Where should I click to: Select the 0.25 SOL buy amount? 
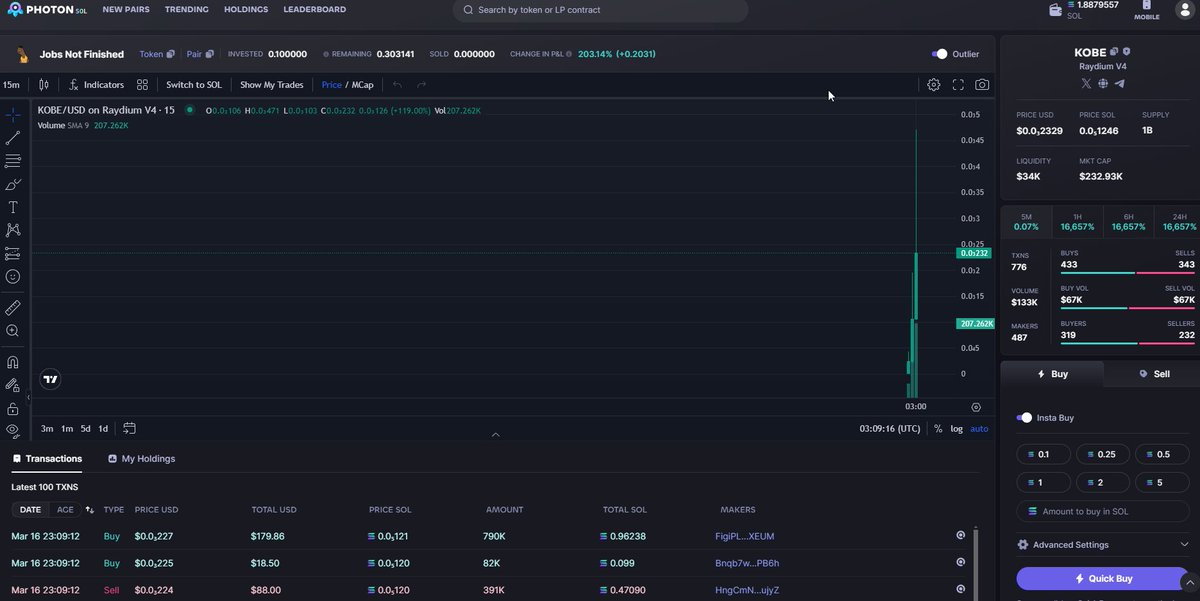point(1103,454)
